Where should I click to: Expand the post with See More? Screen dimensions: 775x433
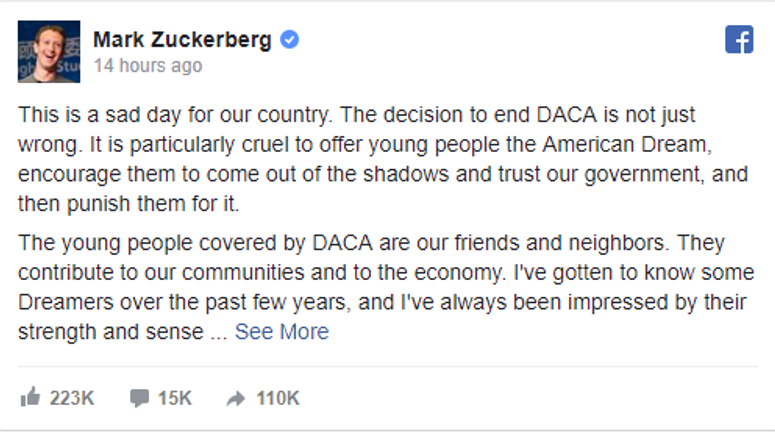[x=282, y=332]
